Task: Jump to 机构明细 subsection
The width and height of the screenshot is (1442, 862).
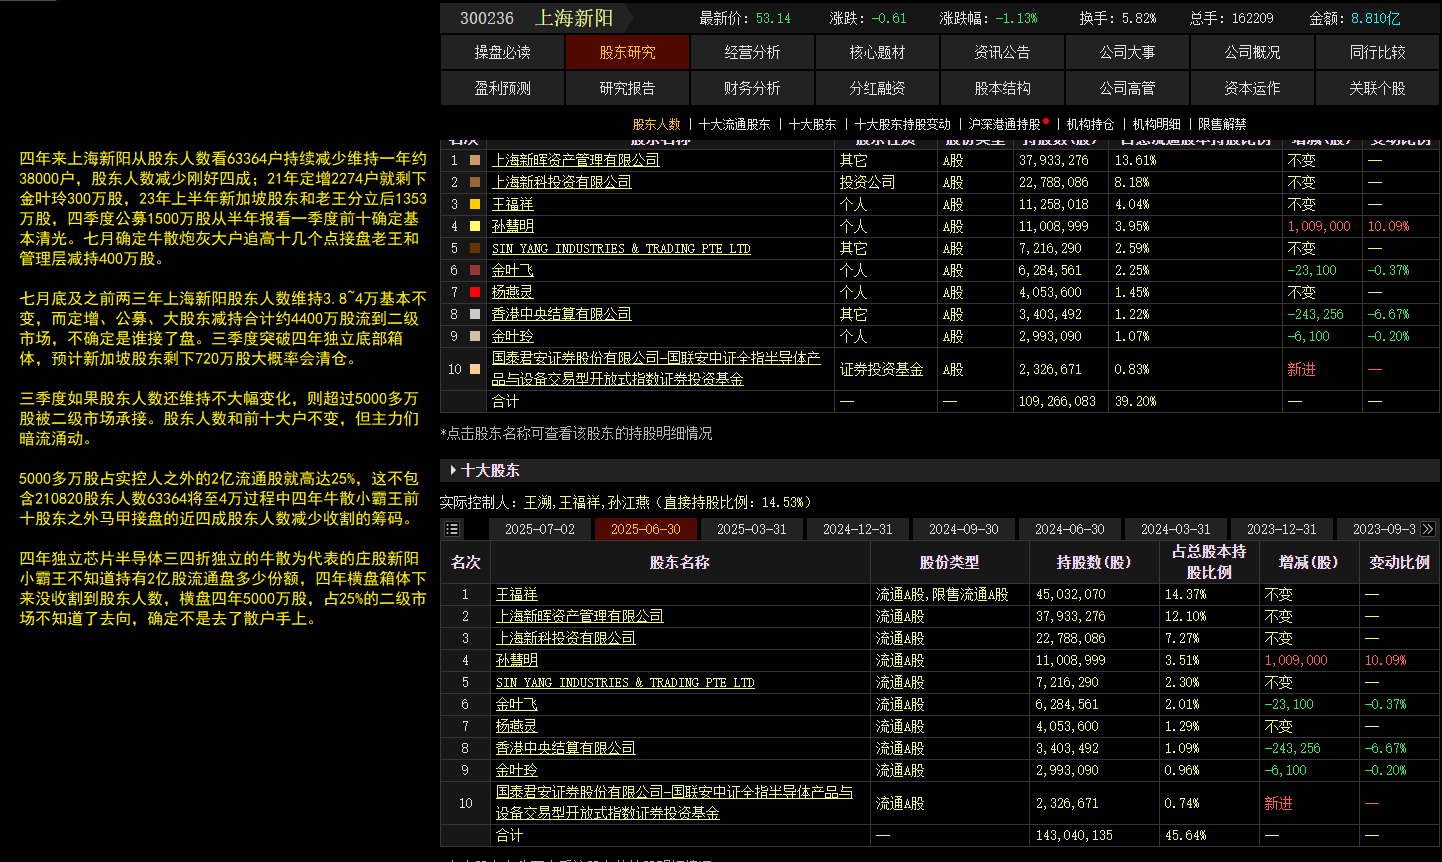Action: click(x=1157, y=124)
